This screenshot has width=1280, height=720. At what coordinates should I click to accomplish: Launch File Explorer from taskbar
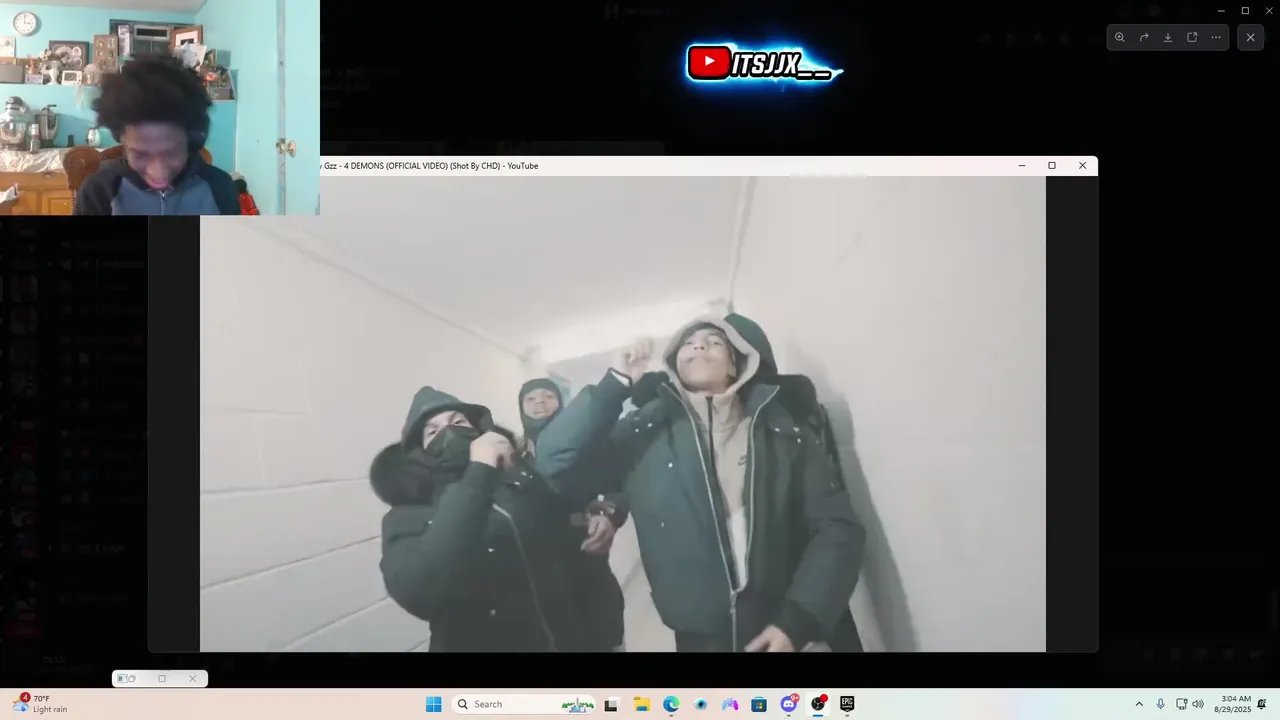[x=641, y=704]
